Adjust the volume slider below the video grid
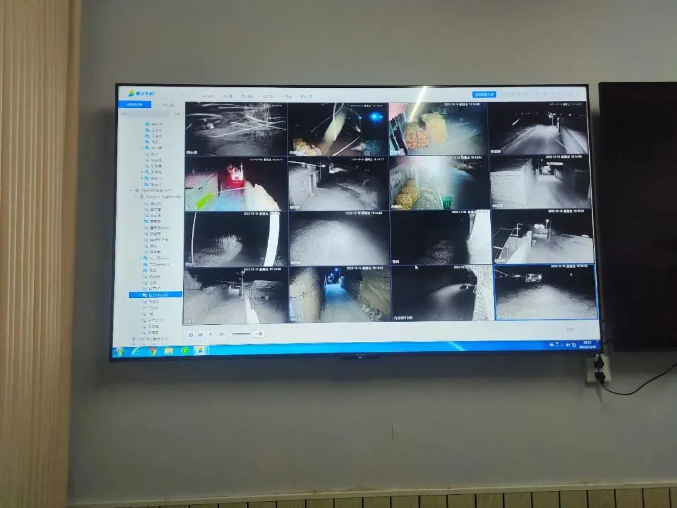 click(x=241, y=334)
